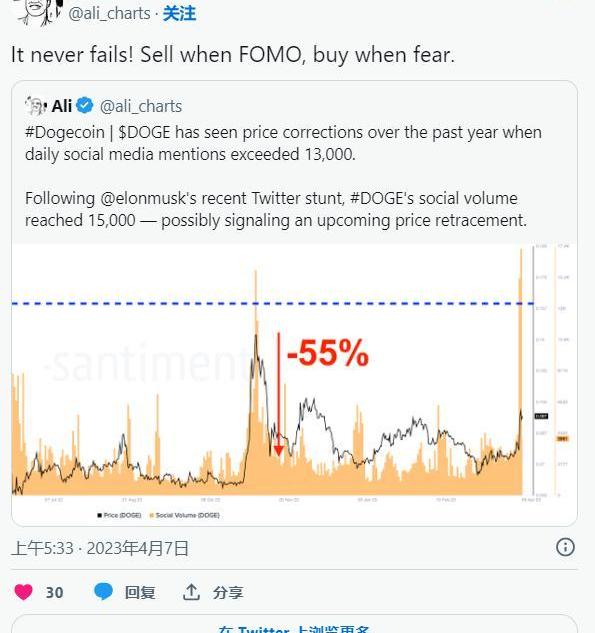The width and height of the screenshot is (595, 633).
Task: Open the author's profile picture at top
Action: (38, 11)
